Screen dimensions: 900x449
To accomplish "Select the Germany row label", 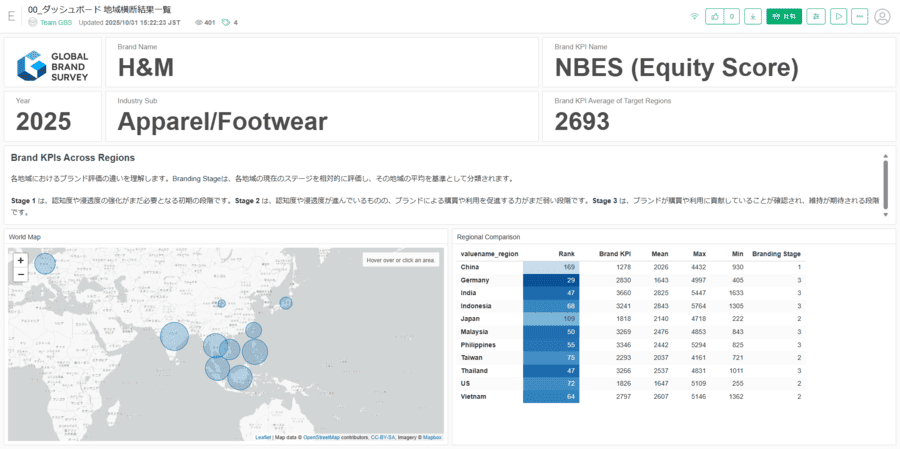I will 475,280.
